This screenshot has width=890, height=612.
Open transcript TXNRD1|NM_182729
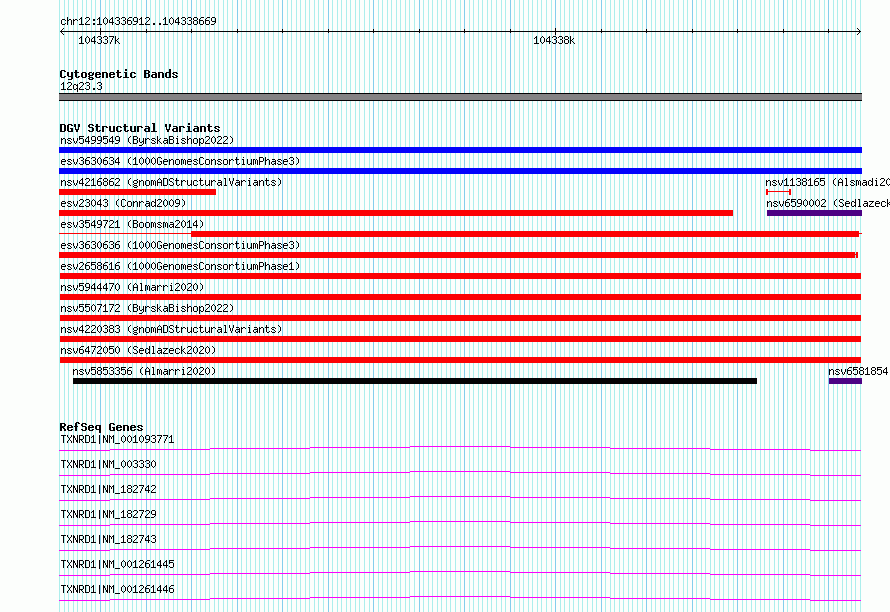pos(108,514)
